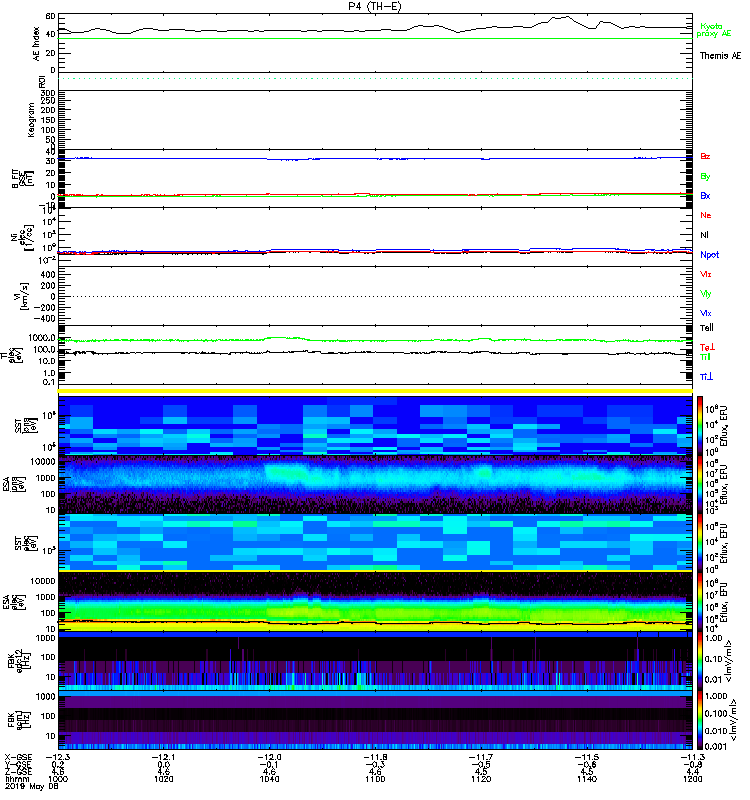This screenshot has height=800, width=750.
Task: Select the red "Te⊥" temperature legend entry
Action: click(x=708, y=347)
